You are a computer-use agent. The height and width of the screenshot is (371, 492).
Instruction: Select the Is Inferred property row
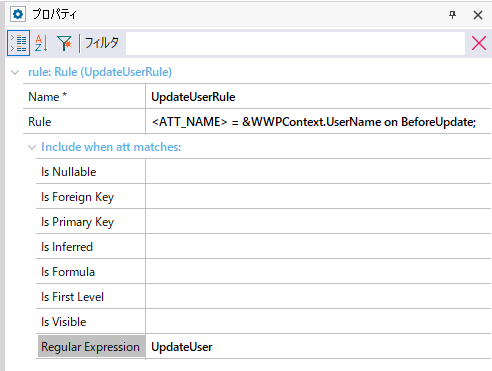[263, 246]
